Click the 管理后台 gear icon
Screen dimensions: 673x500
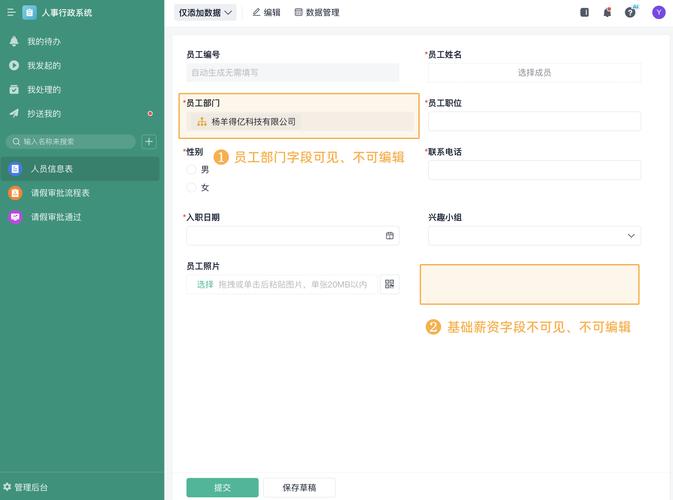tap(7, 487)
